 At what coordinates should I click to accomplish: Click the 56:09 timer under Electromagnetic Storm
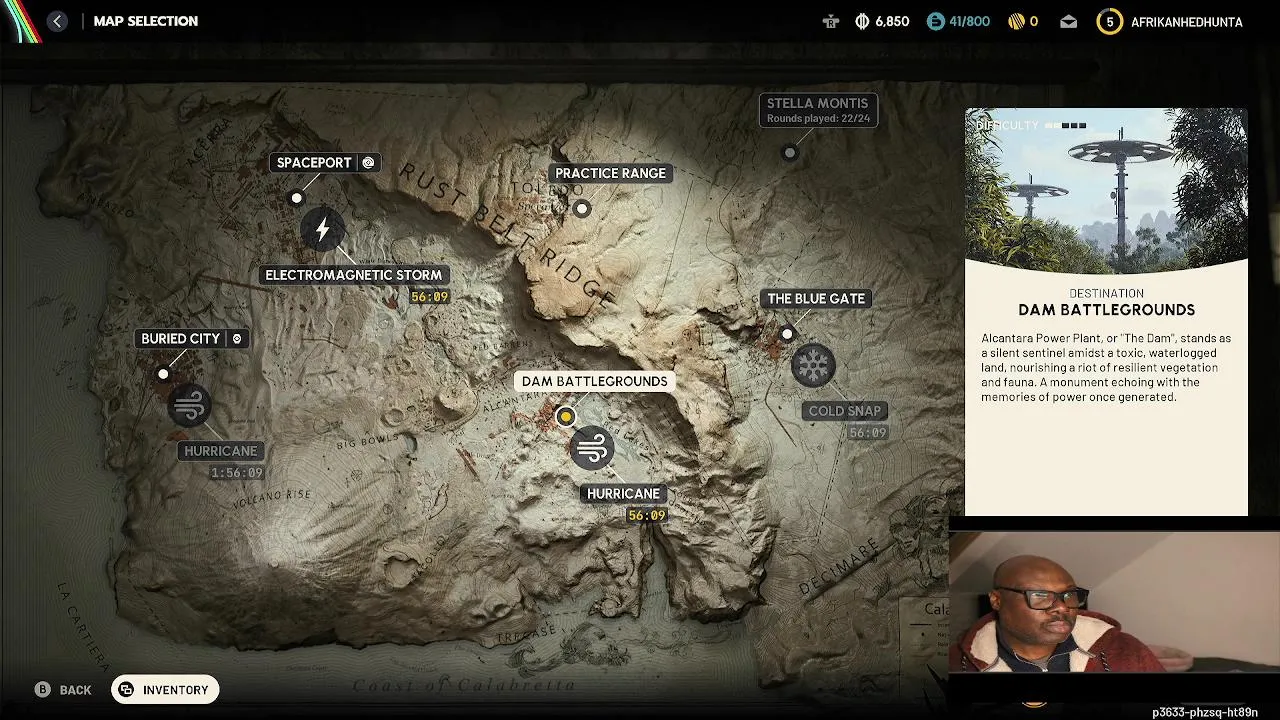pyautogui.click(x=430, y=297)
